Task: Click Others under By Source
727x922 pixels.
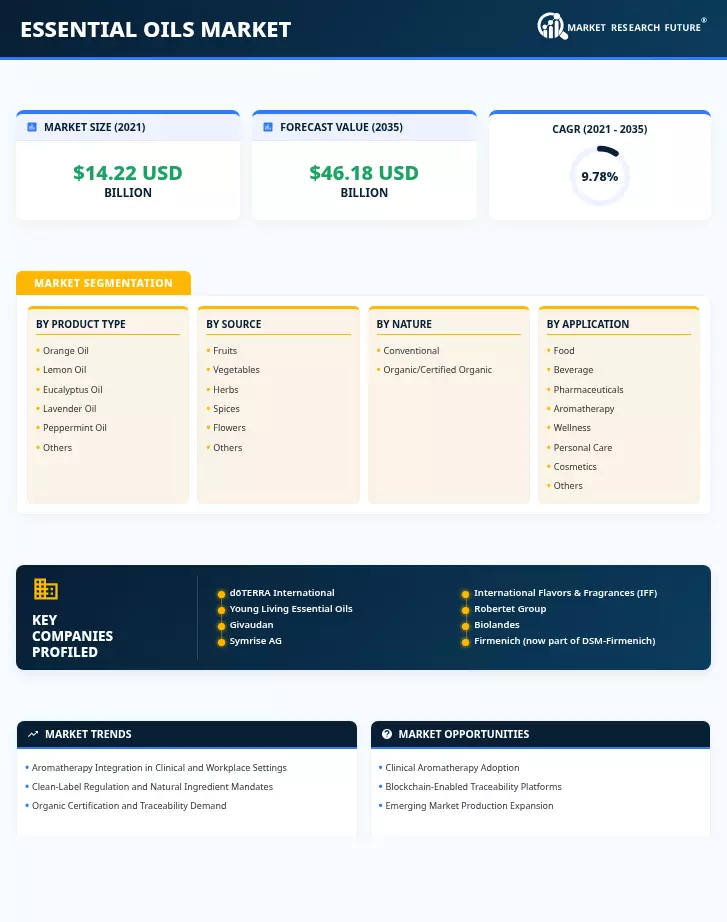Action: pos(227,447)
